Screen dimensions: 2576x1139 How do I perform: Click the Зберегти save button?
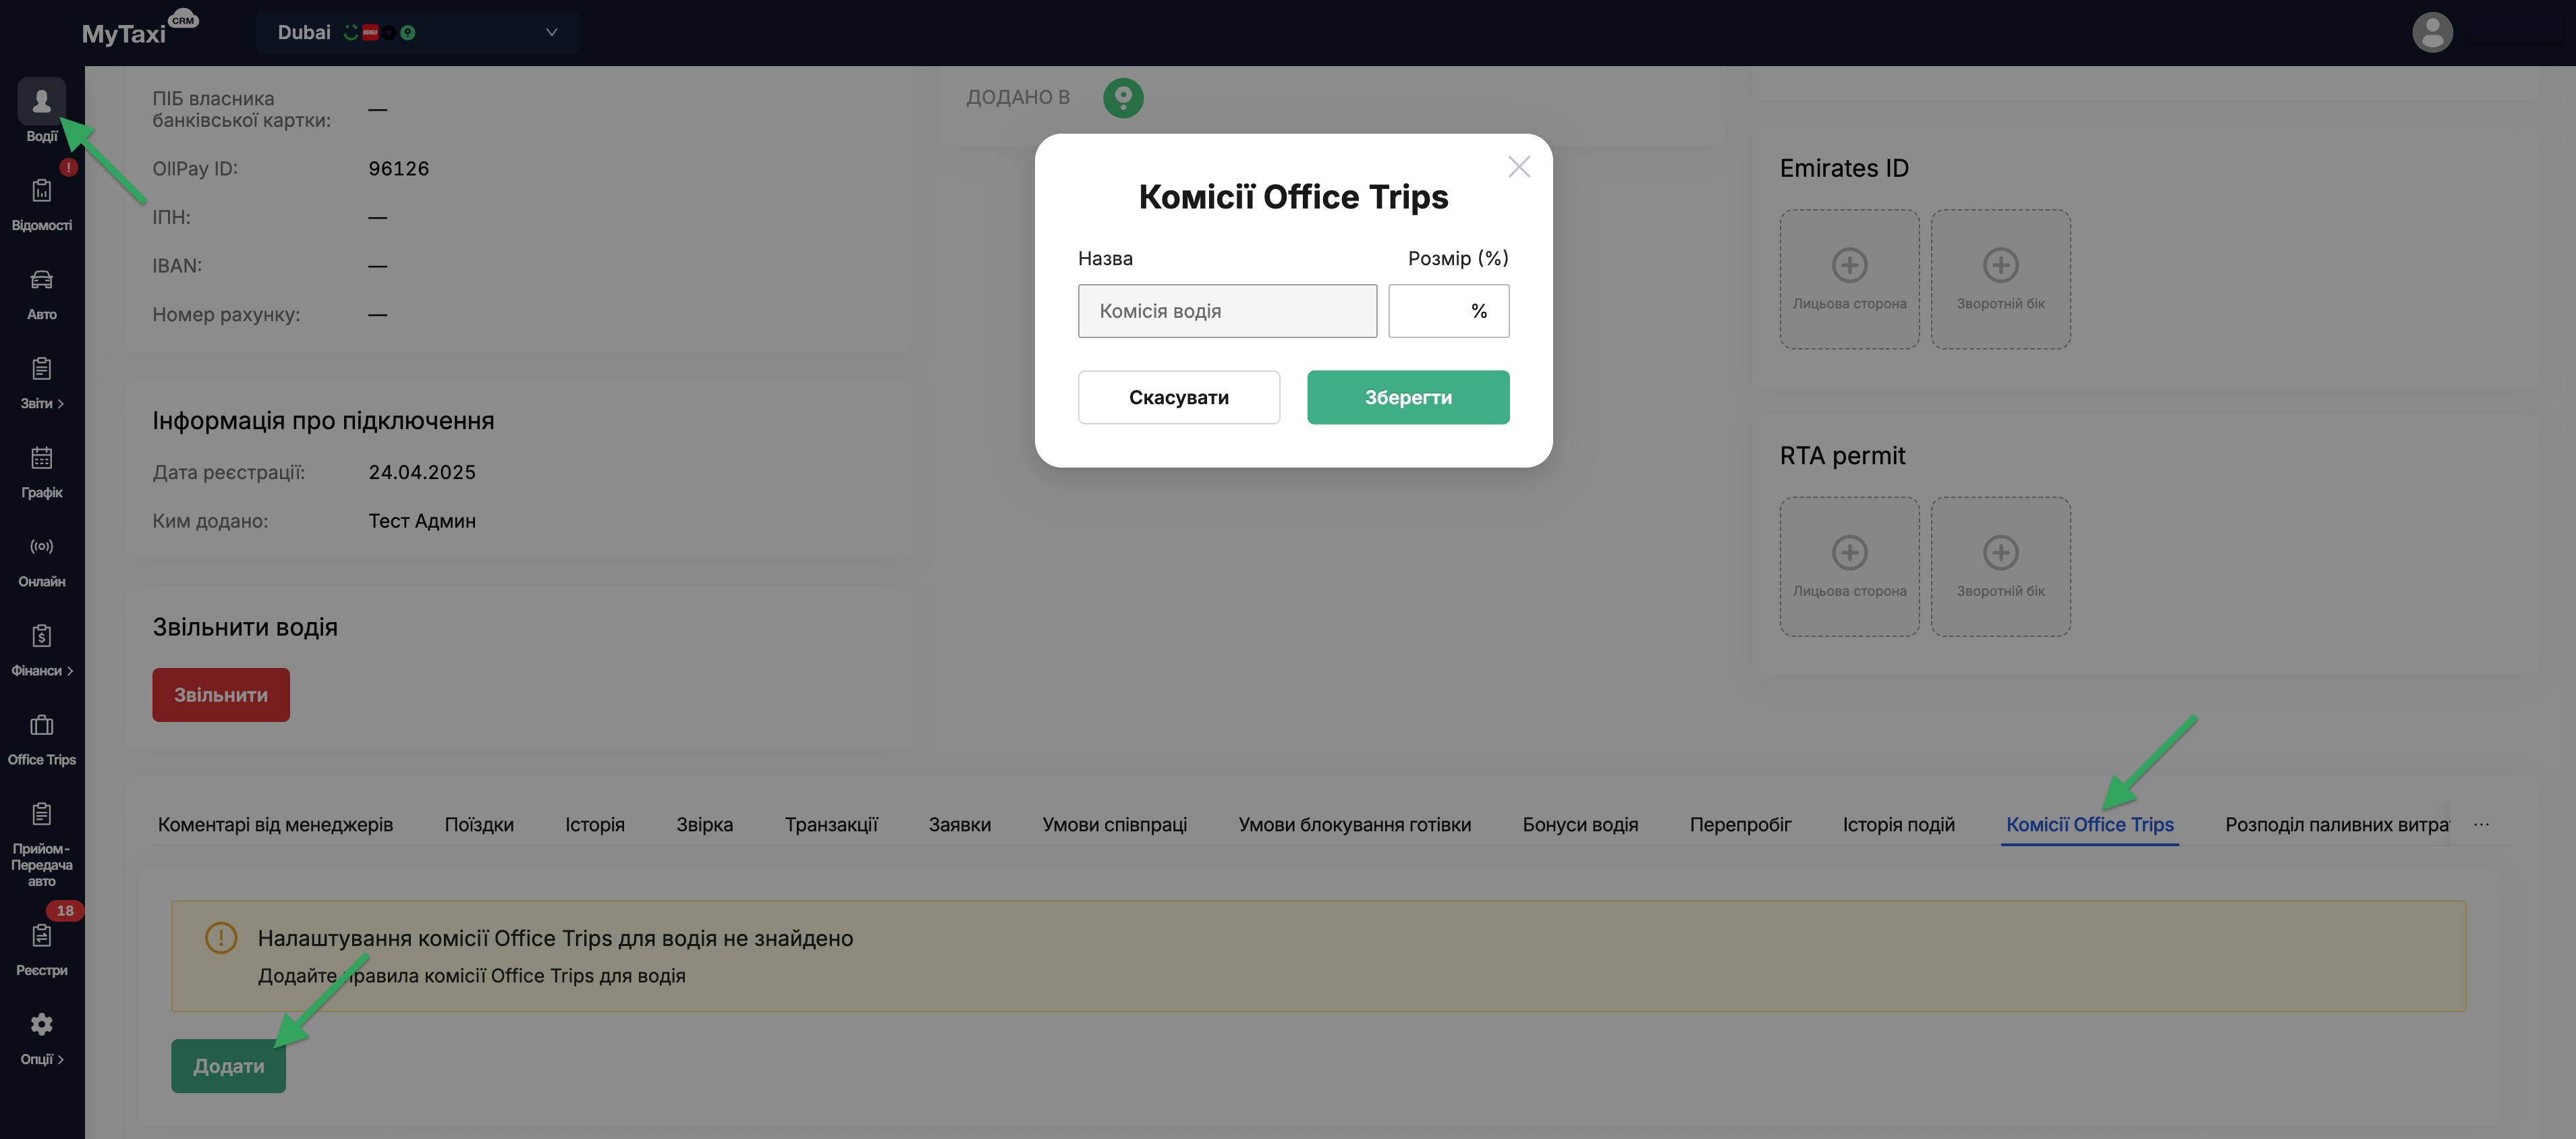click(x=1407, y=397)
